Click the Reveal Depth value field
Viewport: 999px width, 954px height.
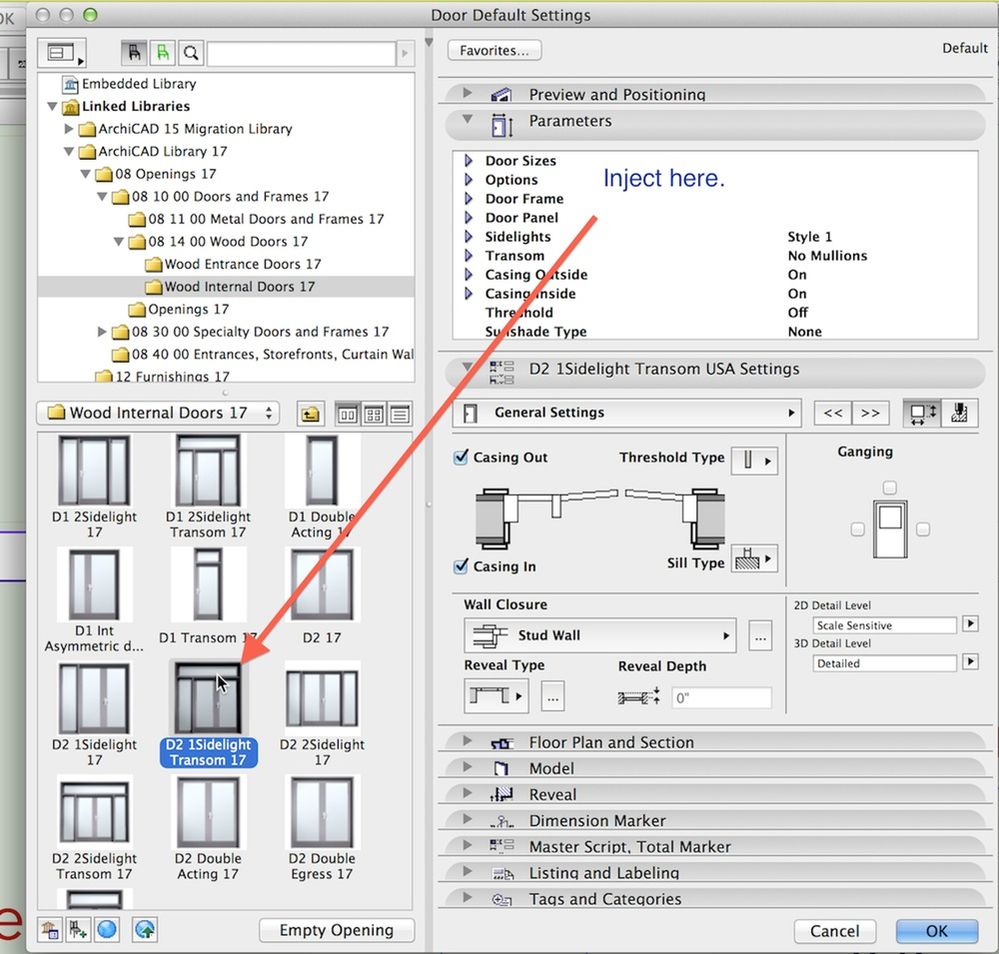(721, 698)
